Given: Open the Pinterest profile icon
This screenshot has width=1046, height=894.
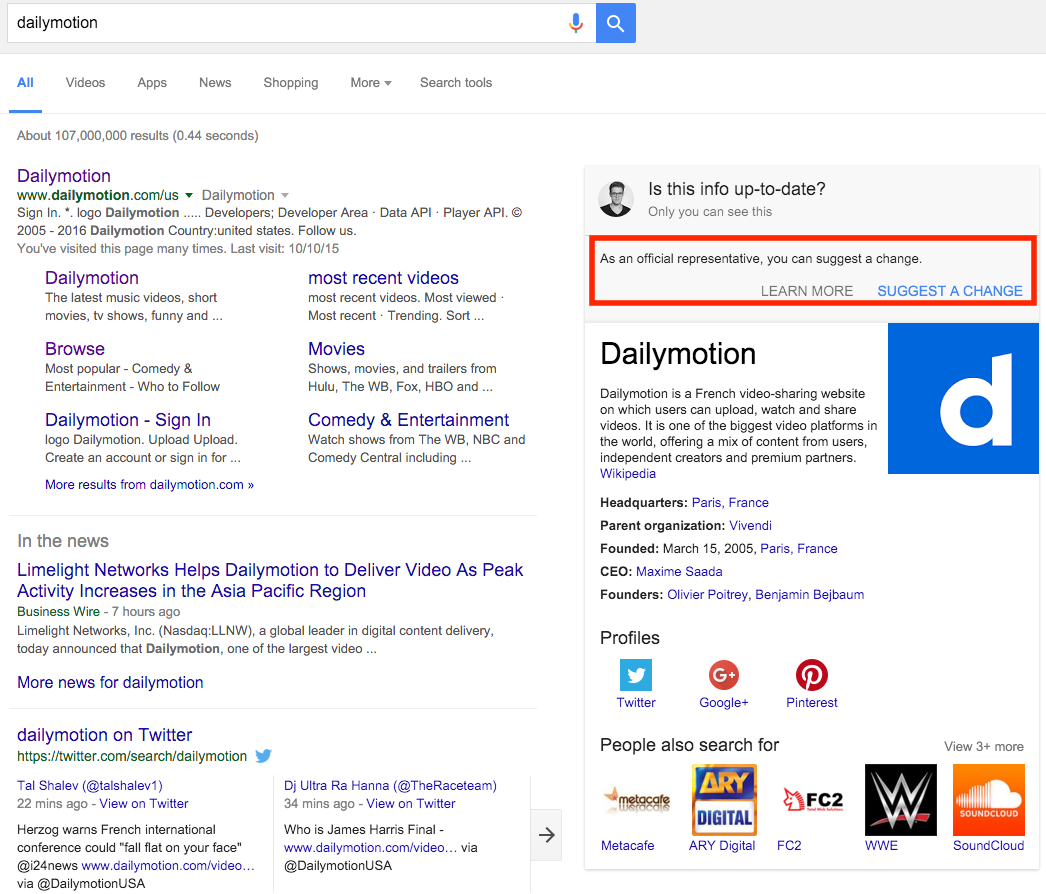Looking at the screenshot, I should tap(812, 675).
